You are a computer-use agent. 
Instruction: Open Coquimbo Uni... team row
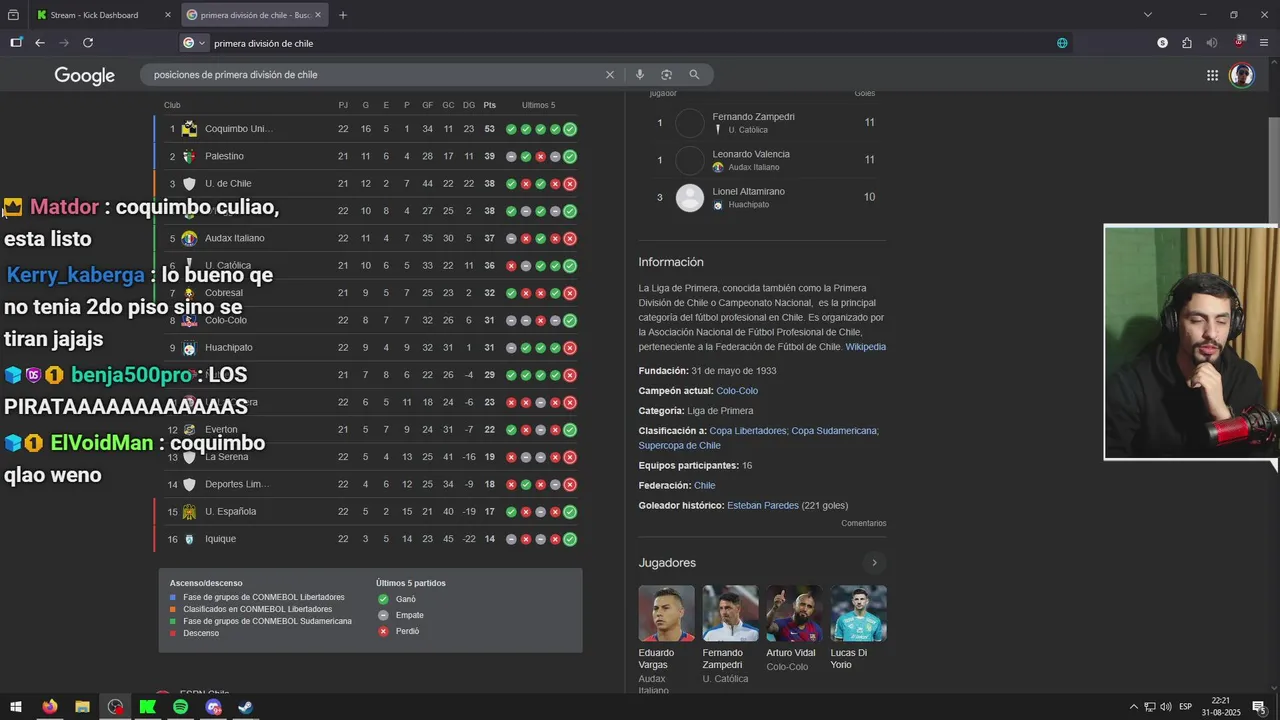coord(368,129)
